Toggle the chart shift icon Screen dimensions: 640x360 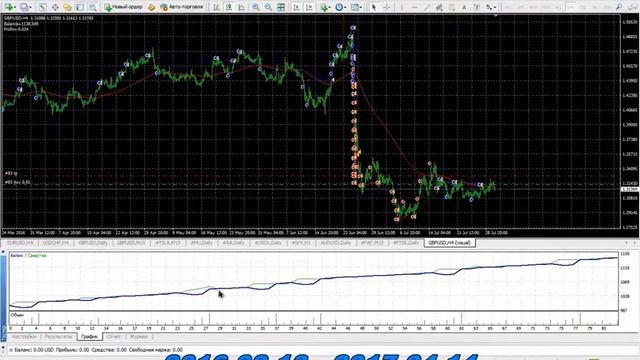coord(309,7)
